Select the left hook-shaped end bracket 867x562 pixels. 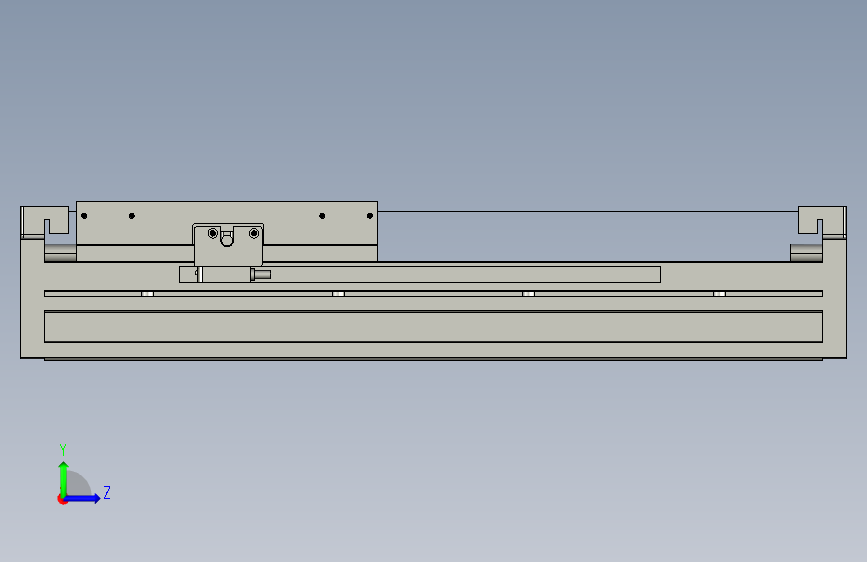pos(45,221)
